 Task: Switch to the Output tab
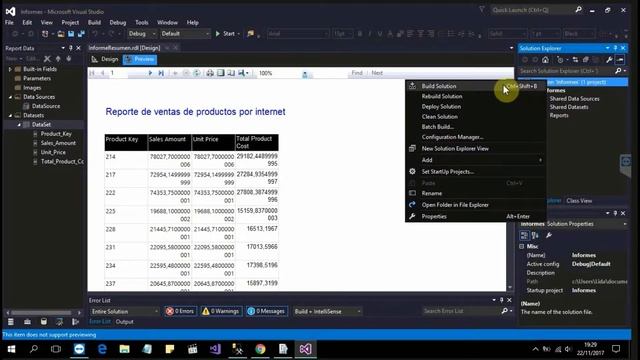[124, 322]
